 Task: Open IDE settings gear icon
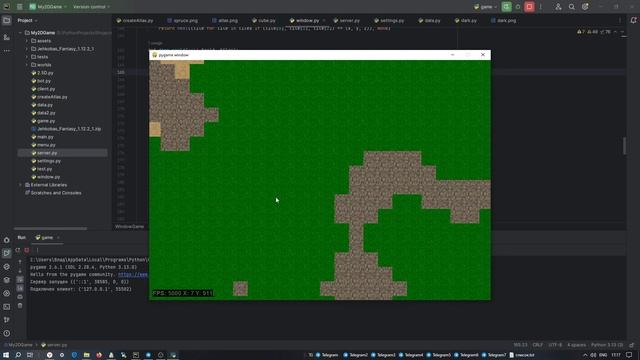coord(585,7)
